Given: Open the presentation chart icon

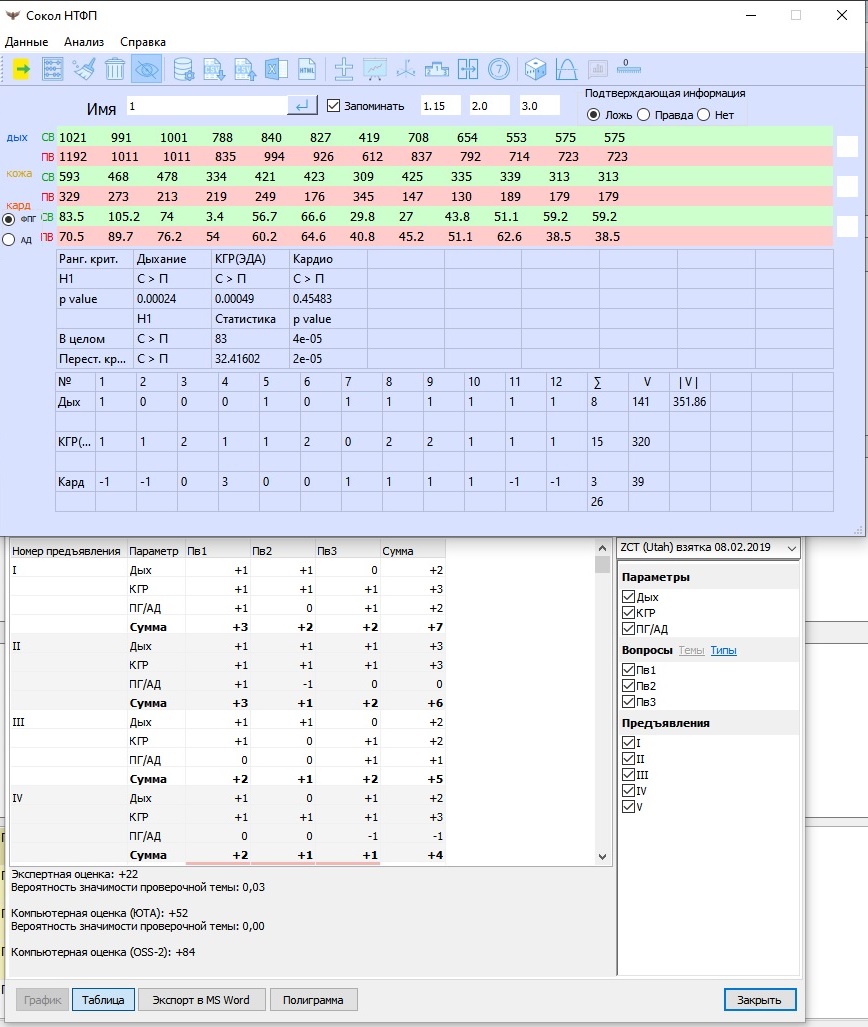Looking at the screenshot, I should [x=375, y=69].
